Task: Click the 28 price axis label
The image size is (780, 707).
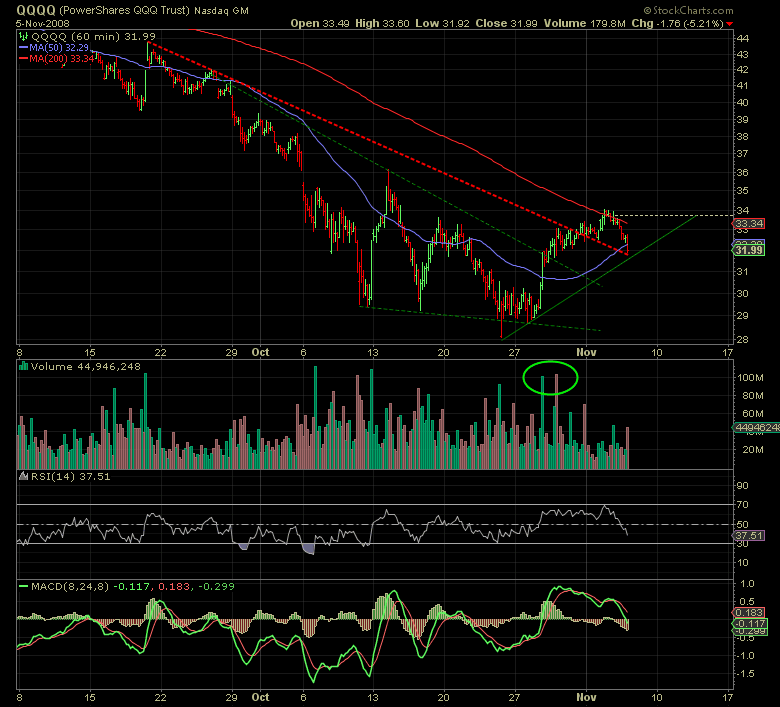Action: (x=743, y=339)
